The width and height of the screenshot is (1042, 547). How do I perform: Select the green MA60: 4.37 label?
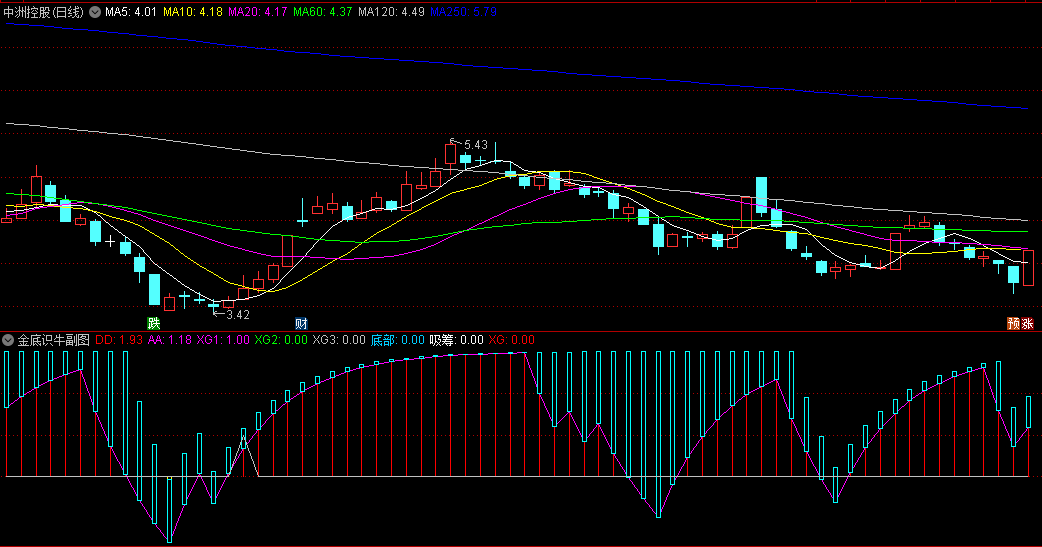tap(323, 12)
